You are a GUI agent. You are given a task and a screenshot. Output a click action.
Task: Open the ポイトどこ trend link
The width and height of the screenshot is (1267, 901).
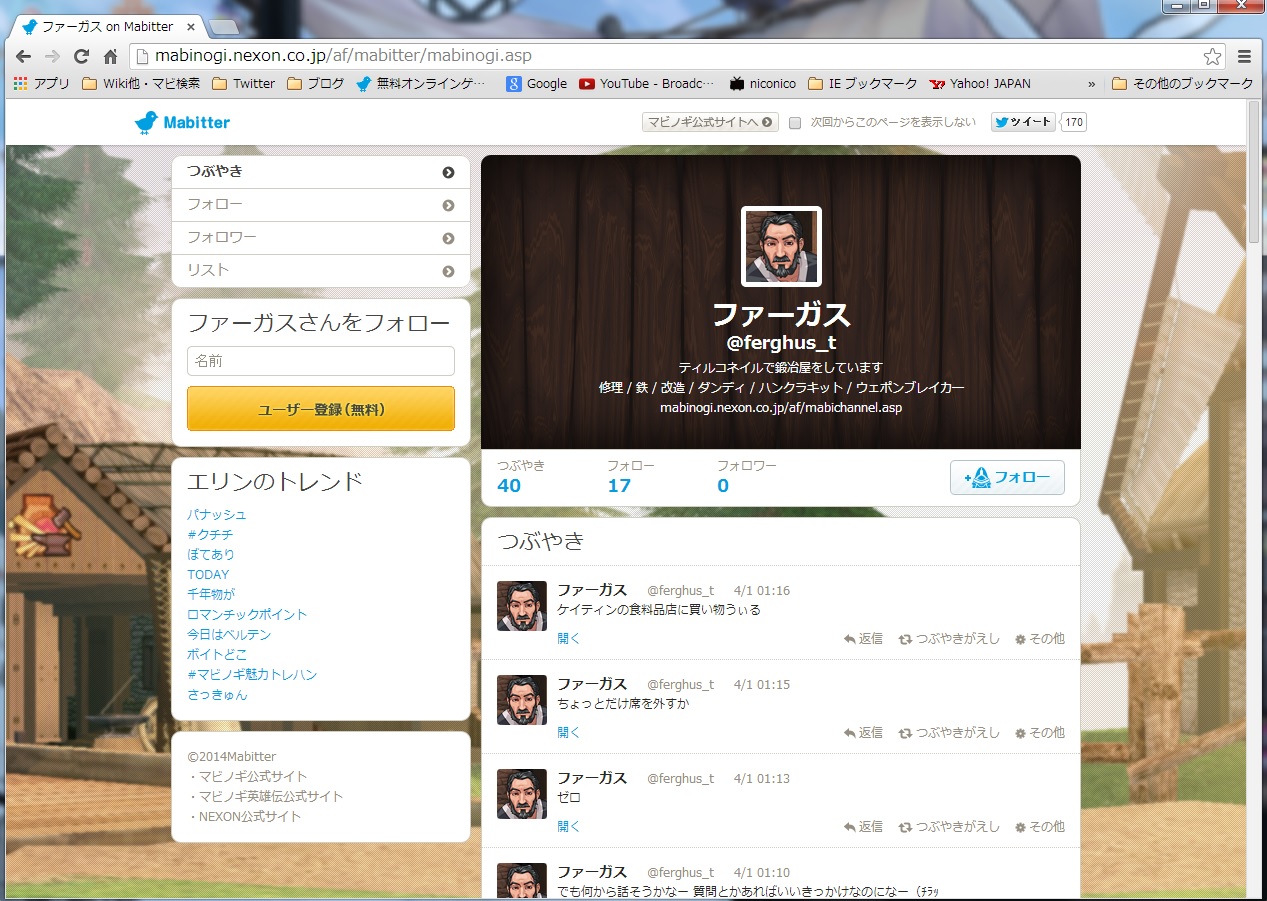(217, 654)
